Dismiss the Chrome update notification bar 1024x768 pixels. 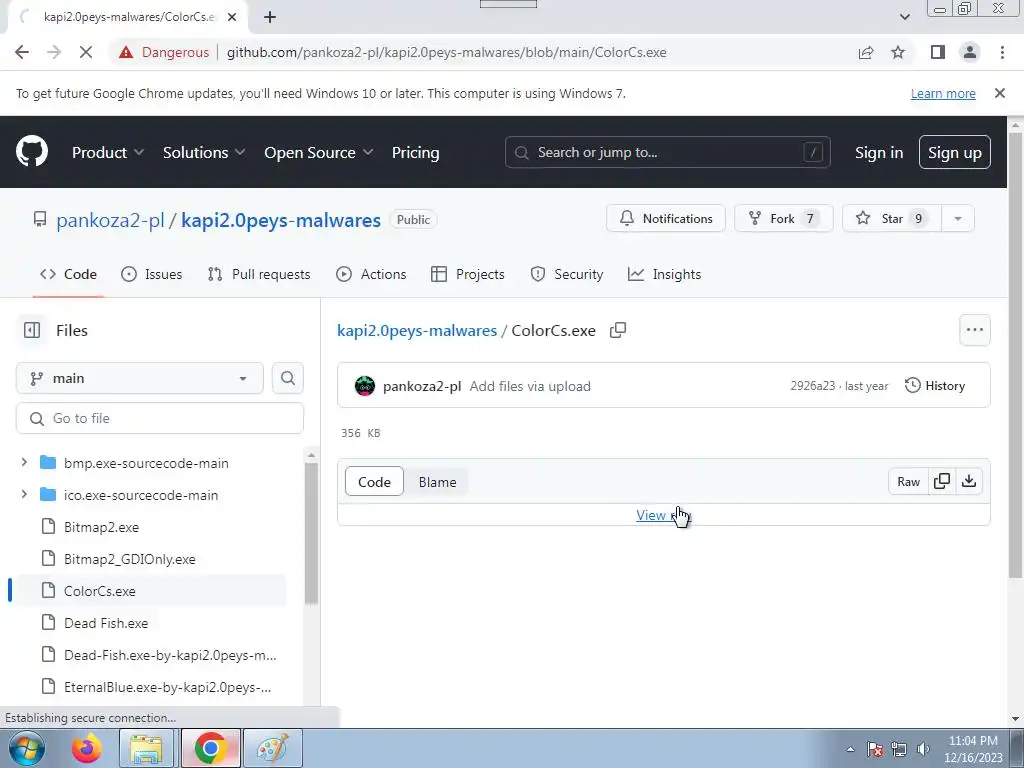tap(999, 93)
